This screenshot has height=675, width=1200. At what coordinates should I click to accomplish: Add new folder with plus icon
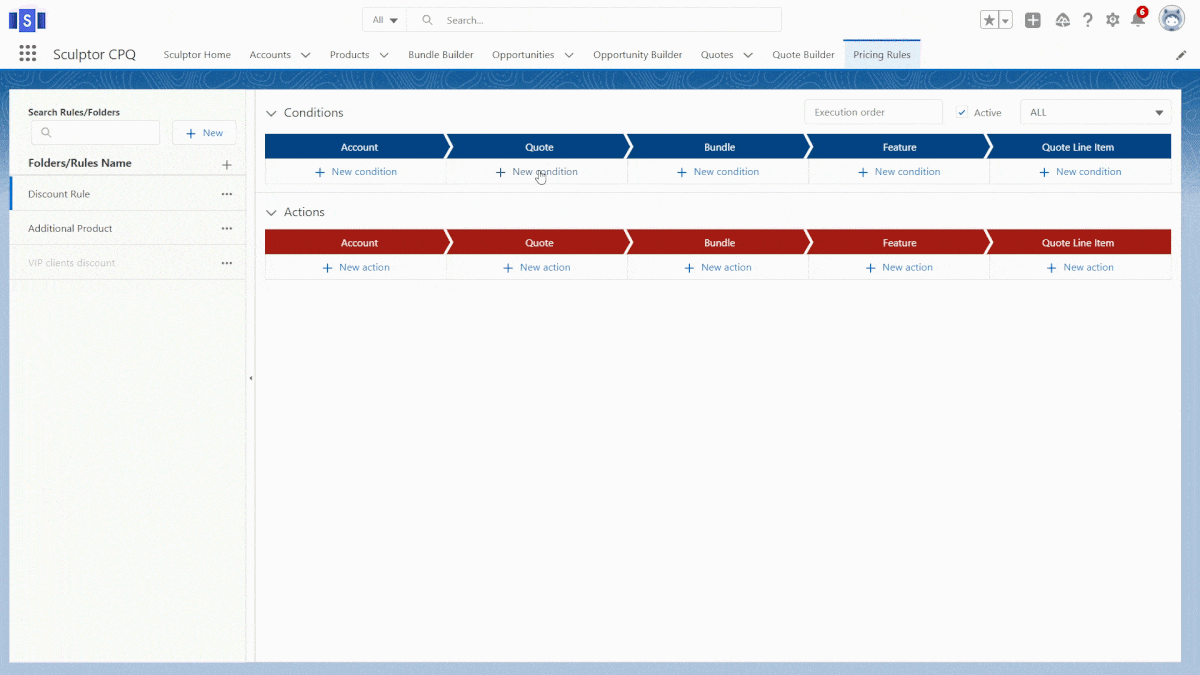[x=227, y=164]
